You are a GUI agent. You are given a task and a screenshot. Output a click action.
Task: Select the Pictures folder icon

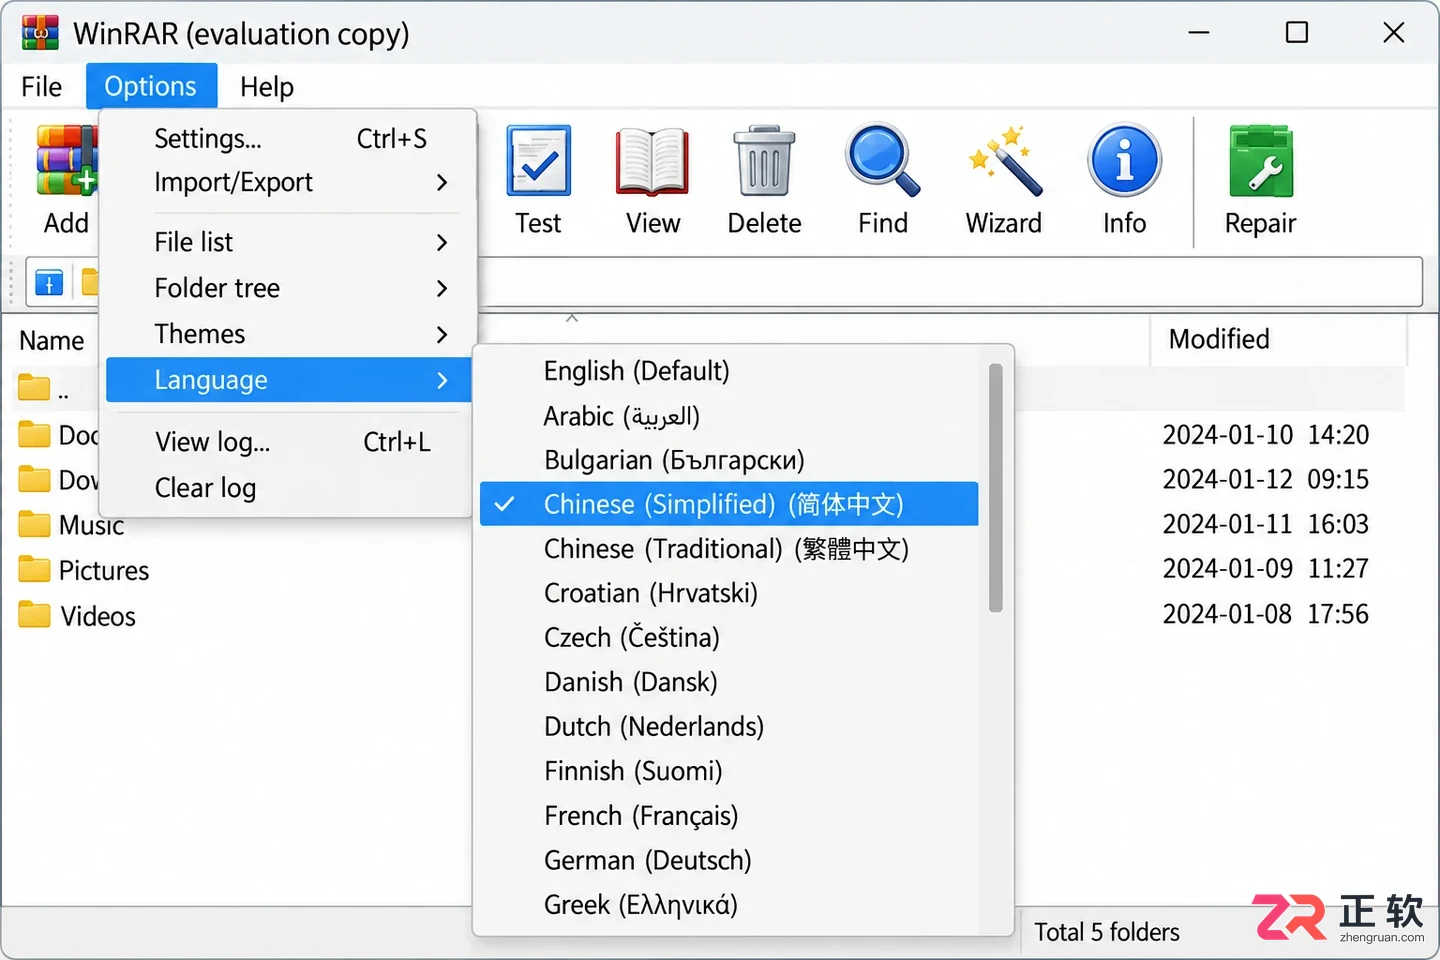(34, 569)
